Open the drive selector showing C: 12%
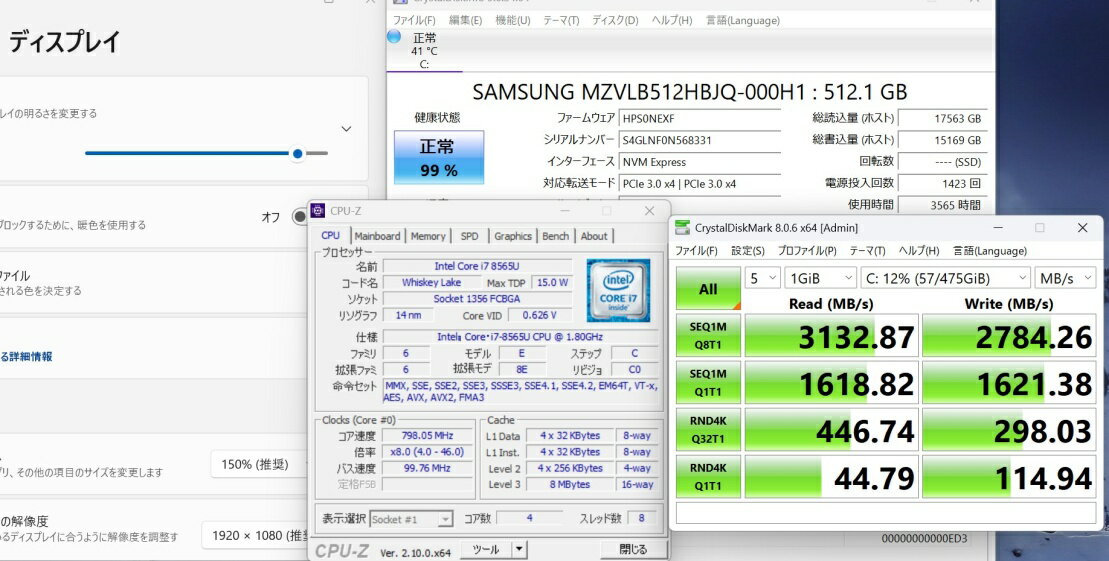 pos(946,277)
